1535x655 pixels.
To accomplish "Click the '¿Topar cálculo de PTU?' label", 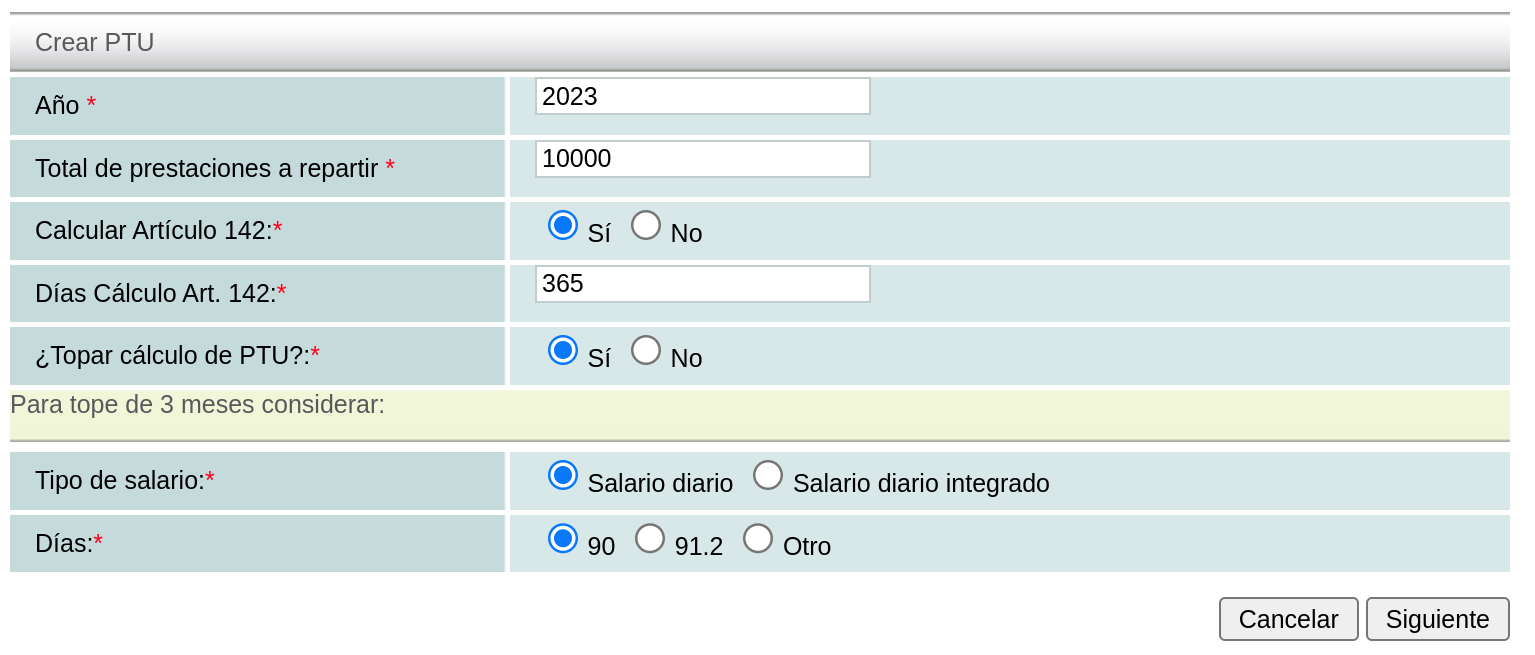I will pyautogui.click(x=172, y=355).
